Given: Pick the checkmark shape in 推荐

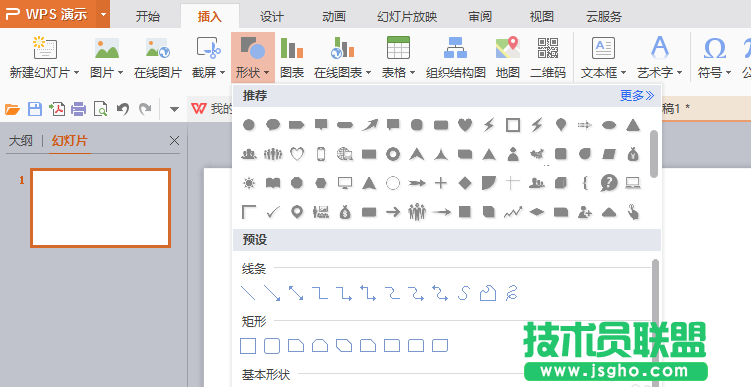Looking at the screenshot, I should (273, 212).
